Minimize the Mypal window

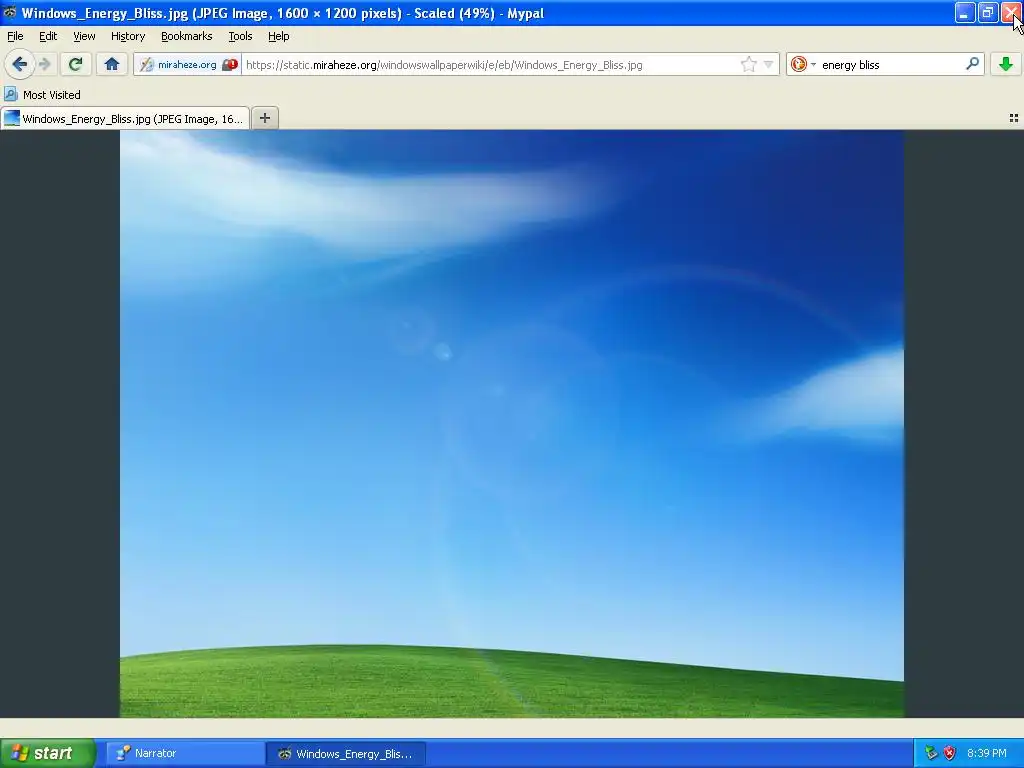click(965, 12)
